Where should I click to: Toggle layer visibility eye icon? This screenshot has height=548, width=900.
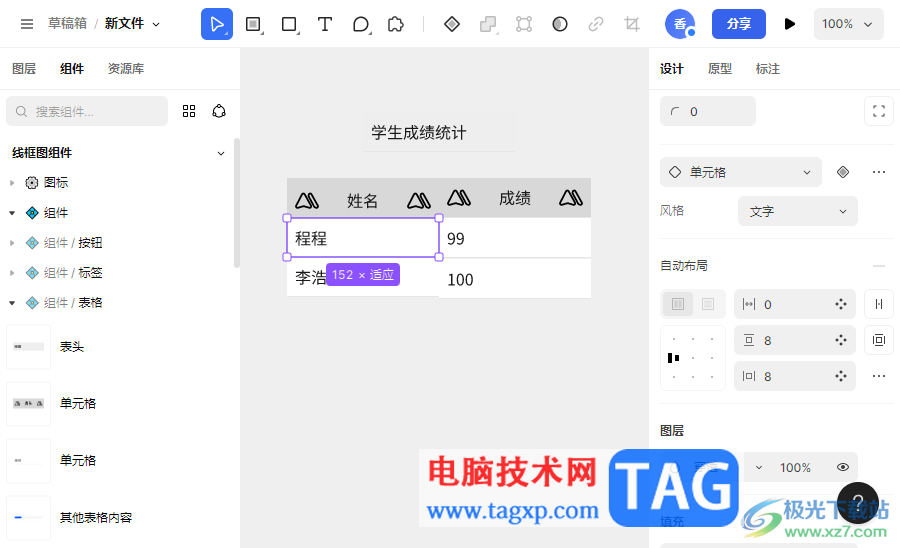pyautogui.click(x=843, y=468)
